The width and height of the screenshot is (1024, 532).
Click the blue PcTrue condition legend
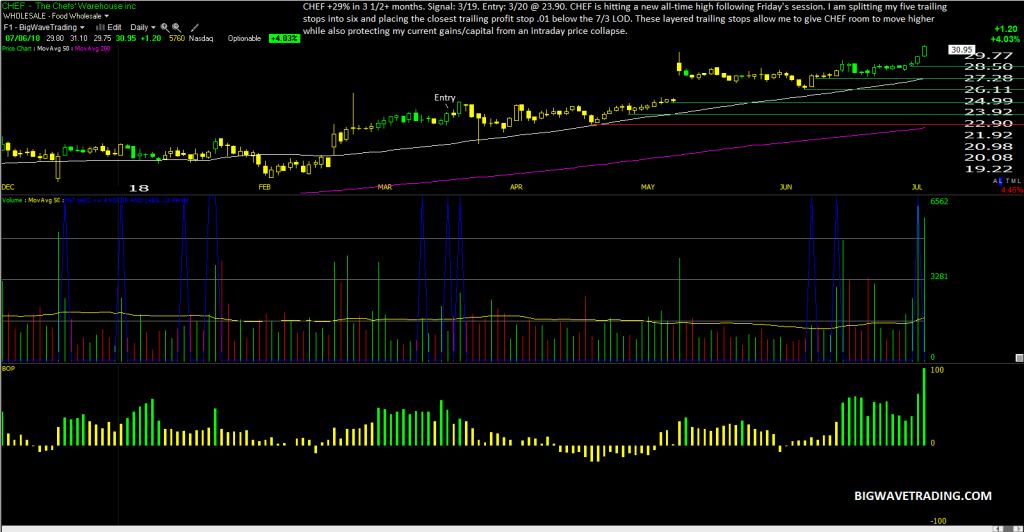pyautogui.click(x=127, y=200)
